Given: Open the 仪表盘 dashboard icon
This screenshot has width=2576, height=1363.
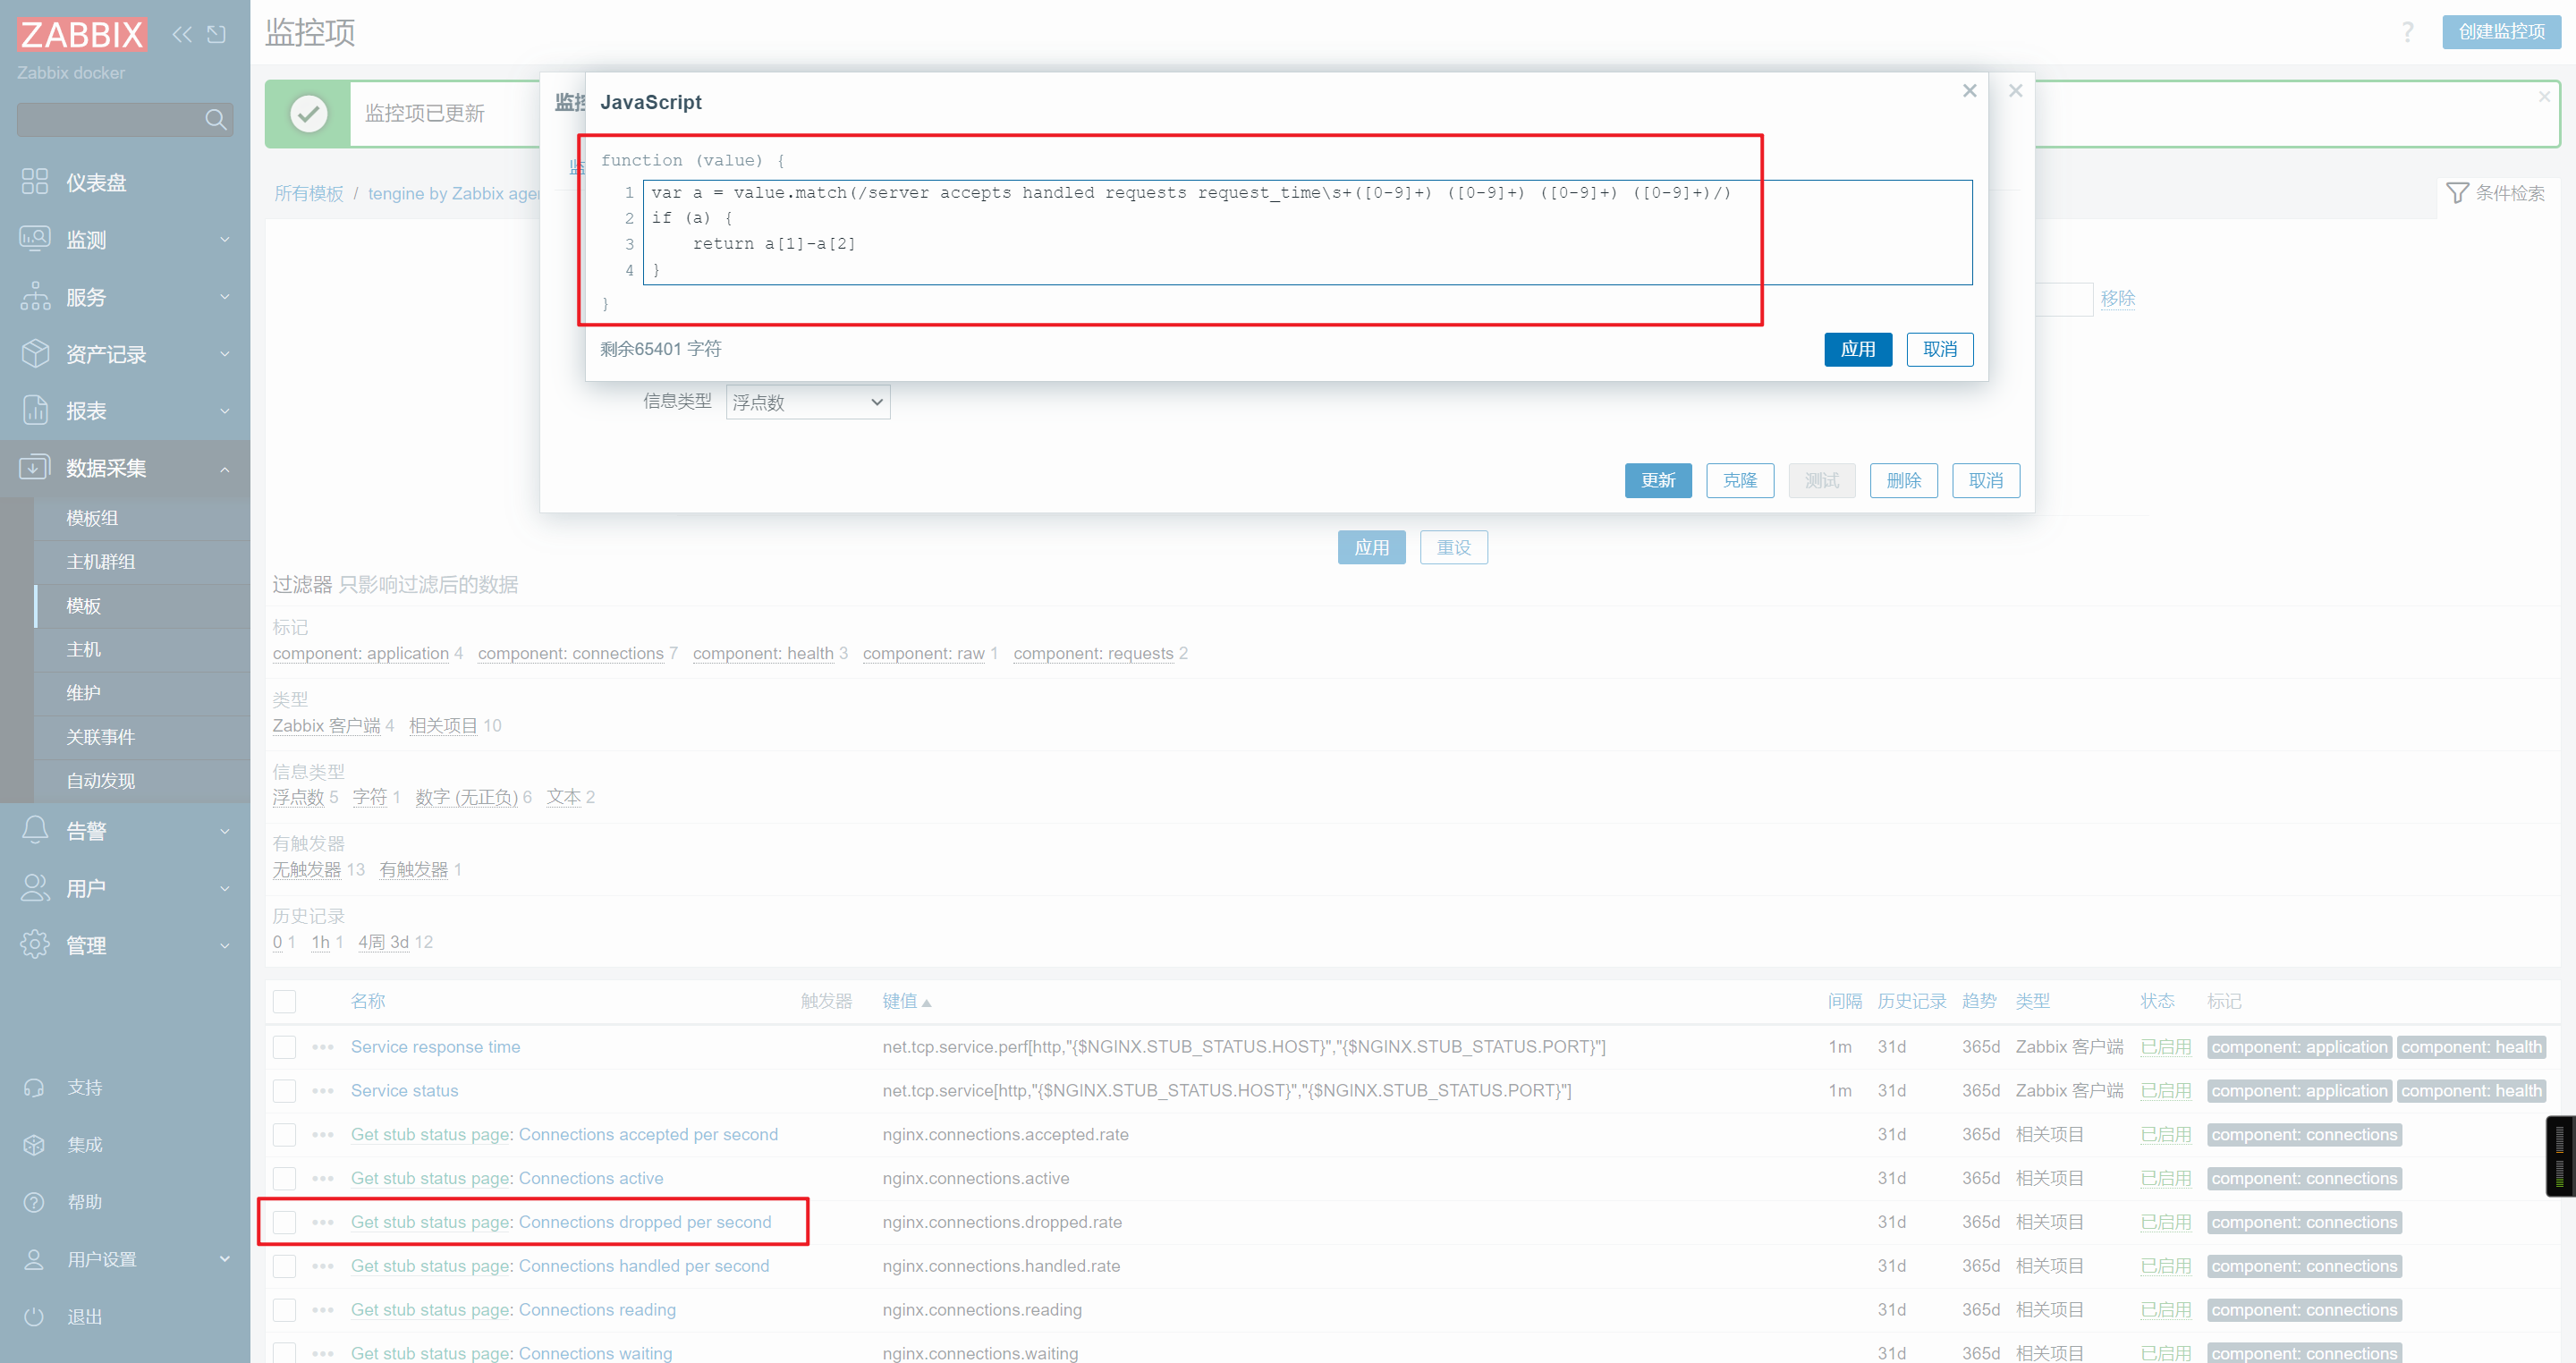Looking at the screenshot, I should pyautogui.click(x=35, y=182).
